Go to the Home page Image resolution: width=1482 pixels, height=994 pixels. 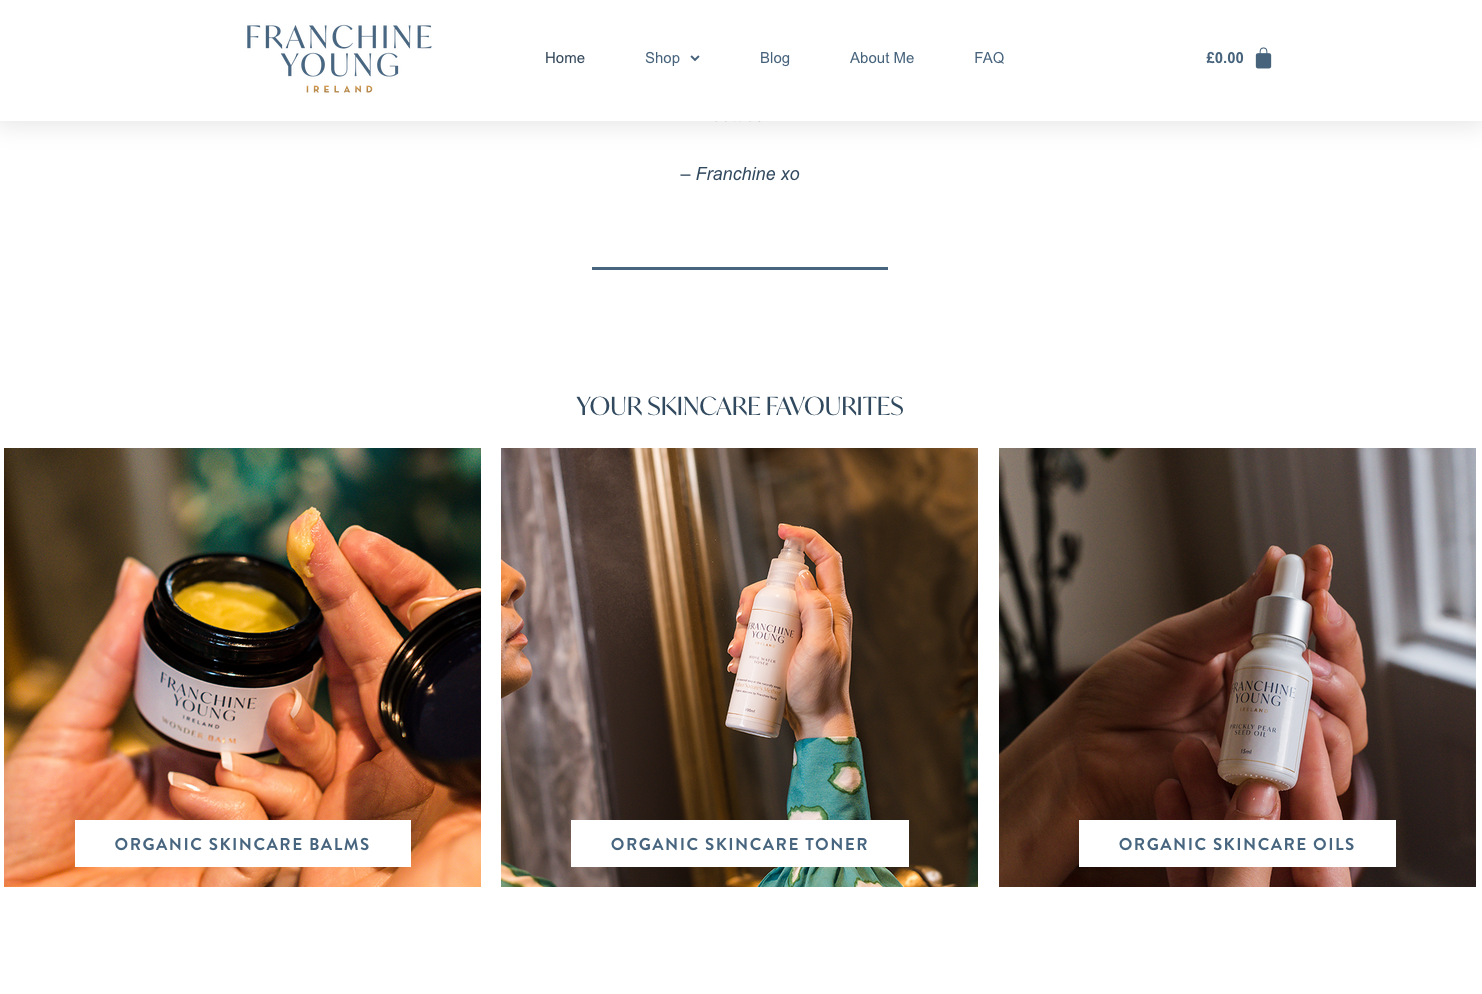coord(565,58)
